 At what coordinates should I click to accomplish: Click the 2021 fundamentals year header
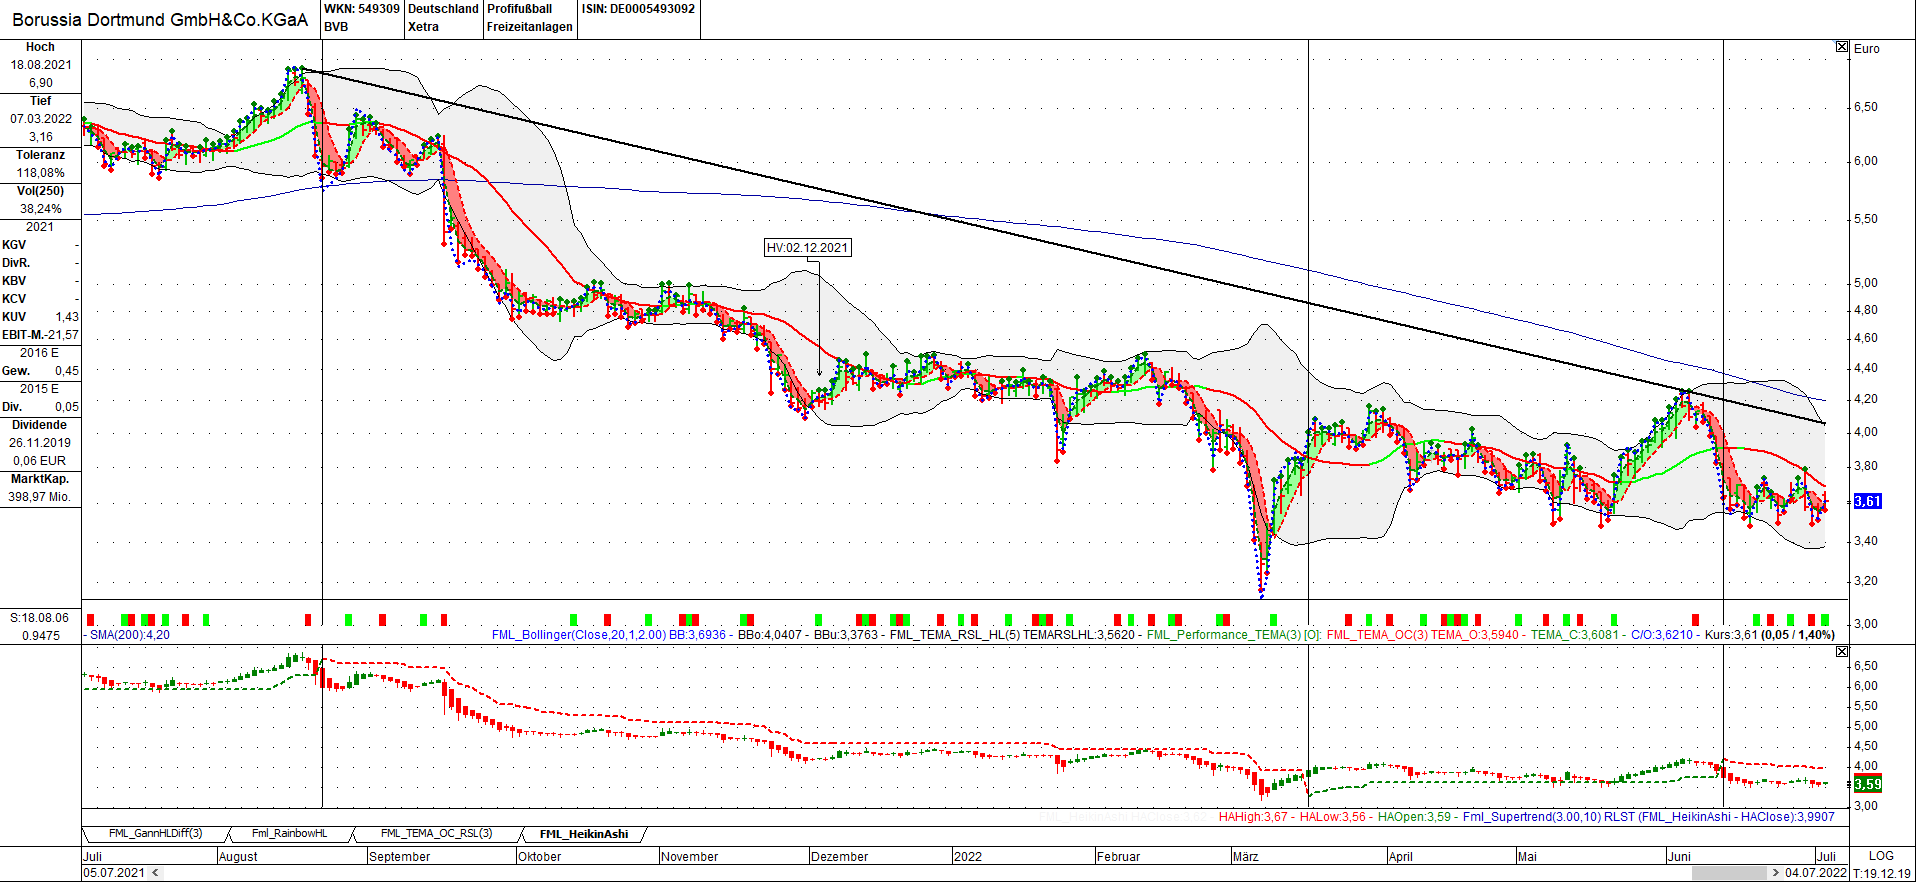tap(40, 227)
